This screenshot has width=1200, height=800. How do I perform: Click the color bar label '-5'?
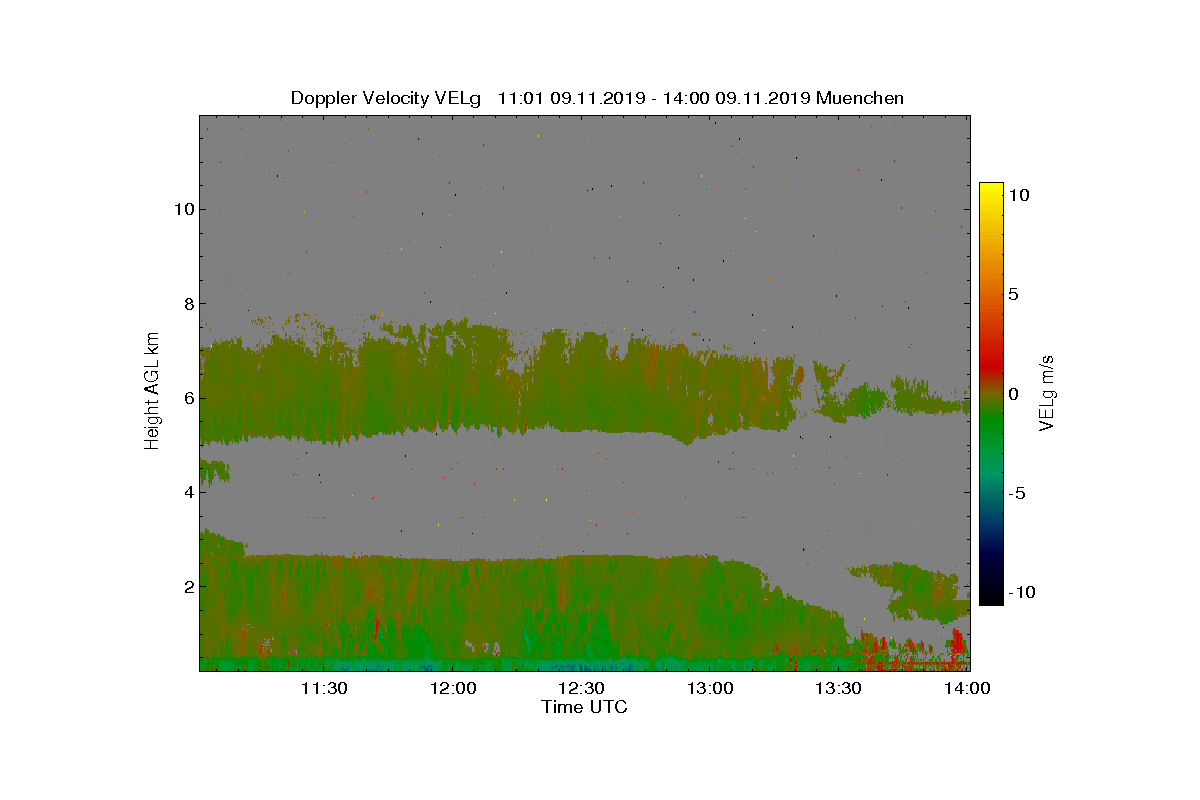point(1016,493)
